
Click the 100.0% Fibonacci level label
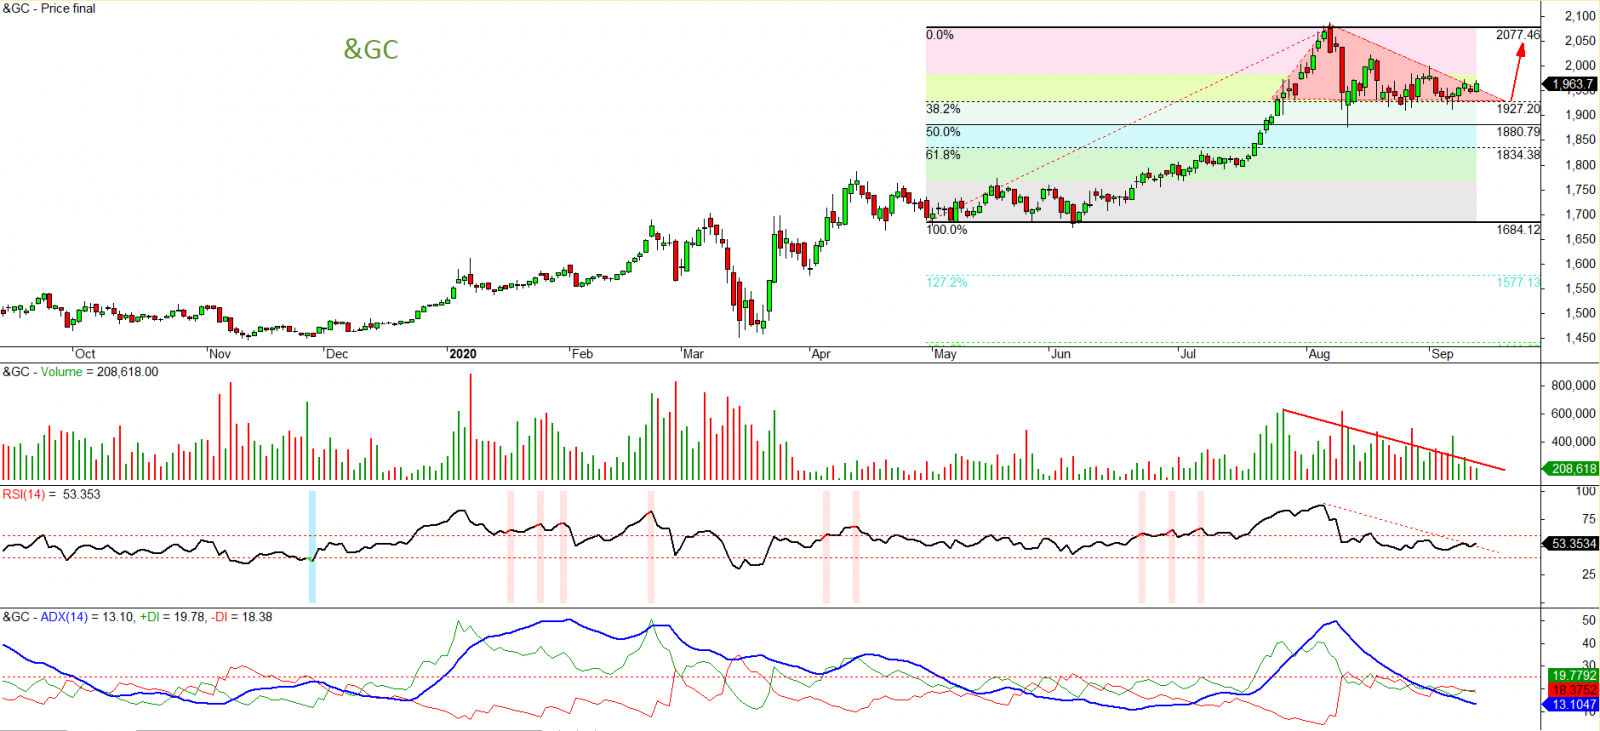(947, 230)
